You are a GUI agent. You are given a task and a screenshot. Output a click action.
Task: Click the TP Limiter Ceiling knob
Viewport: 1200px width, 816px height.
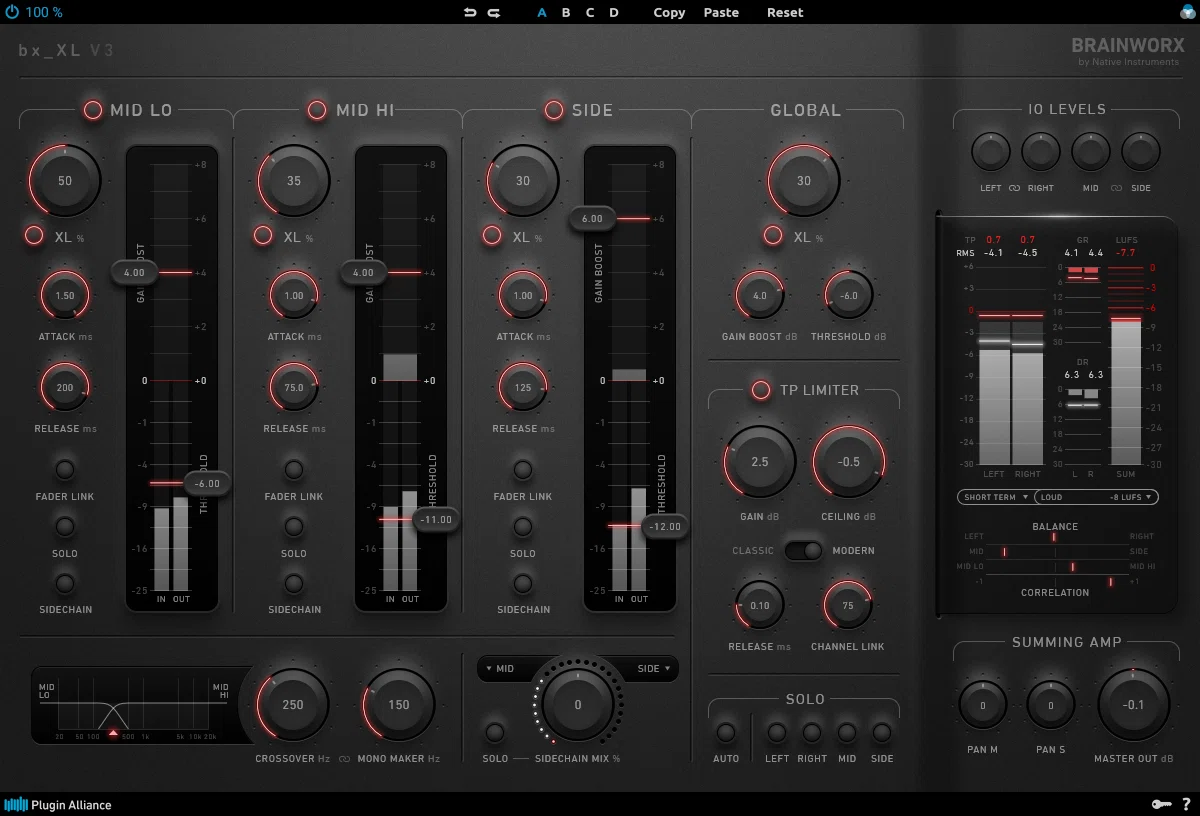tap(849, 462)
